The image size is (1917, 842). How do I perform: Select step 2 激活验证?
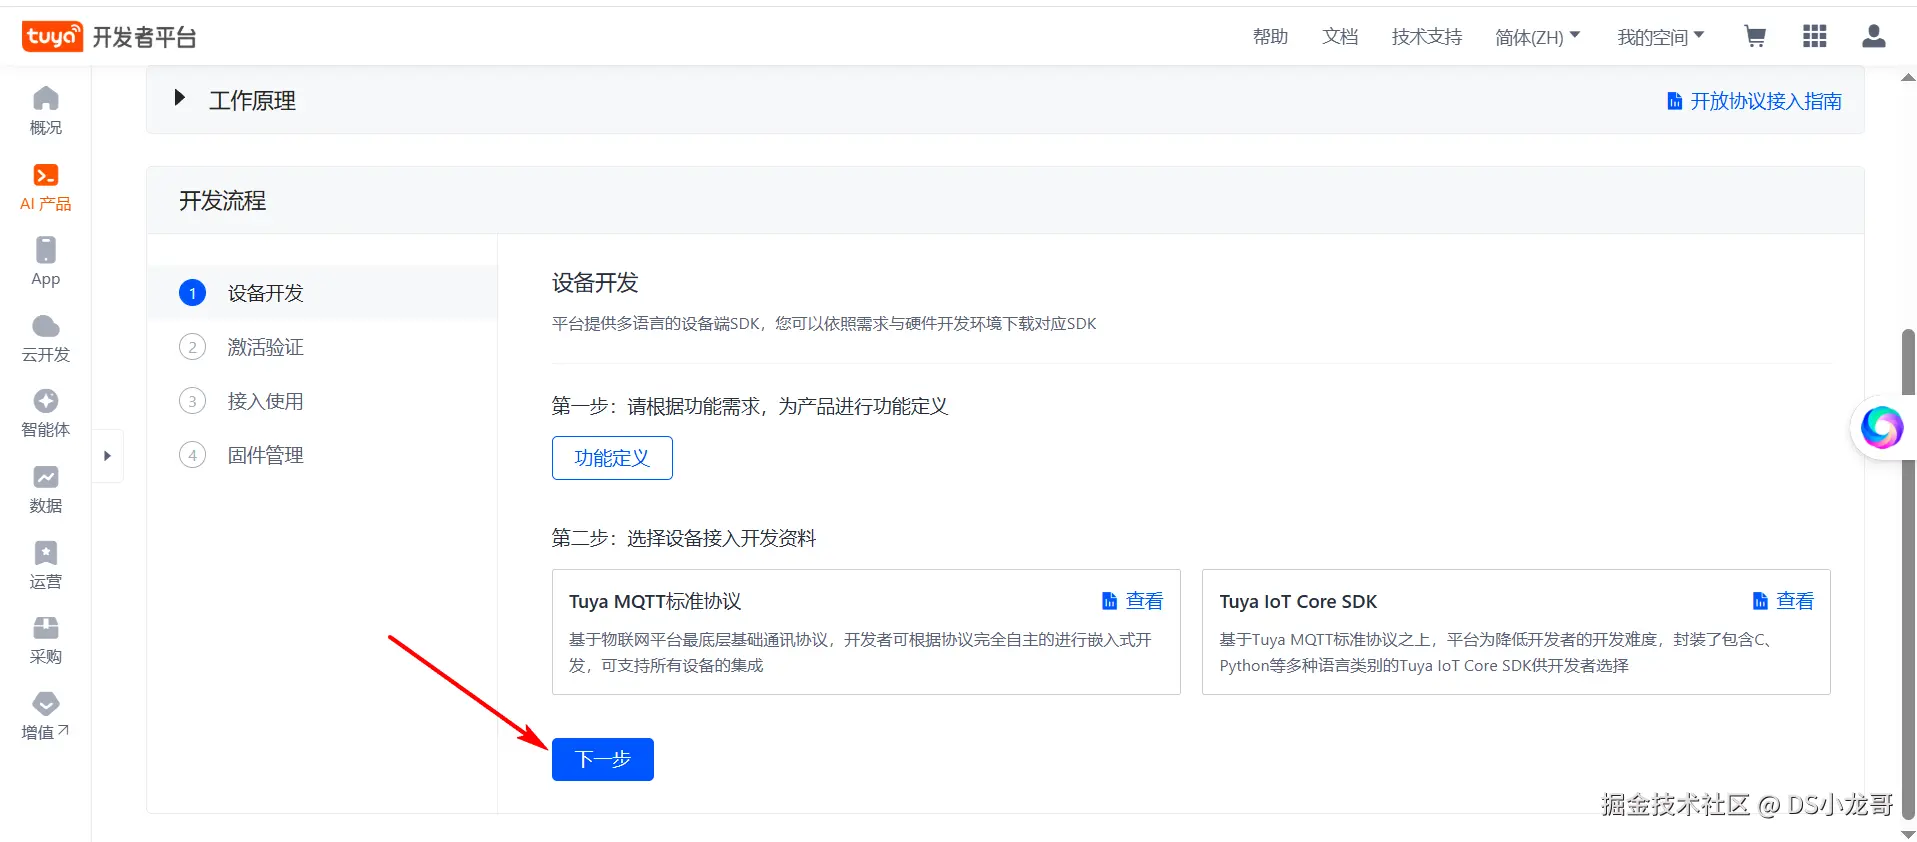pos(322,347)
